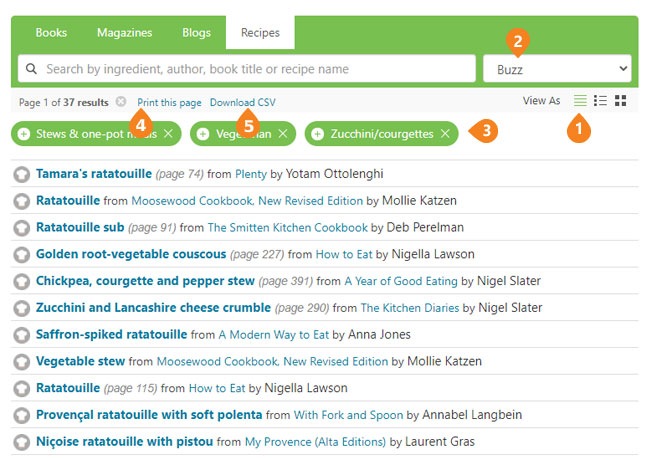
Task: Click the text "Deb Perelman"
Action: click(425, 227)
